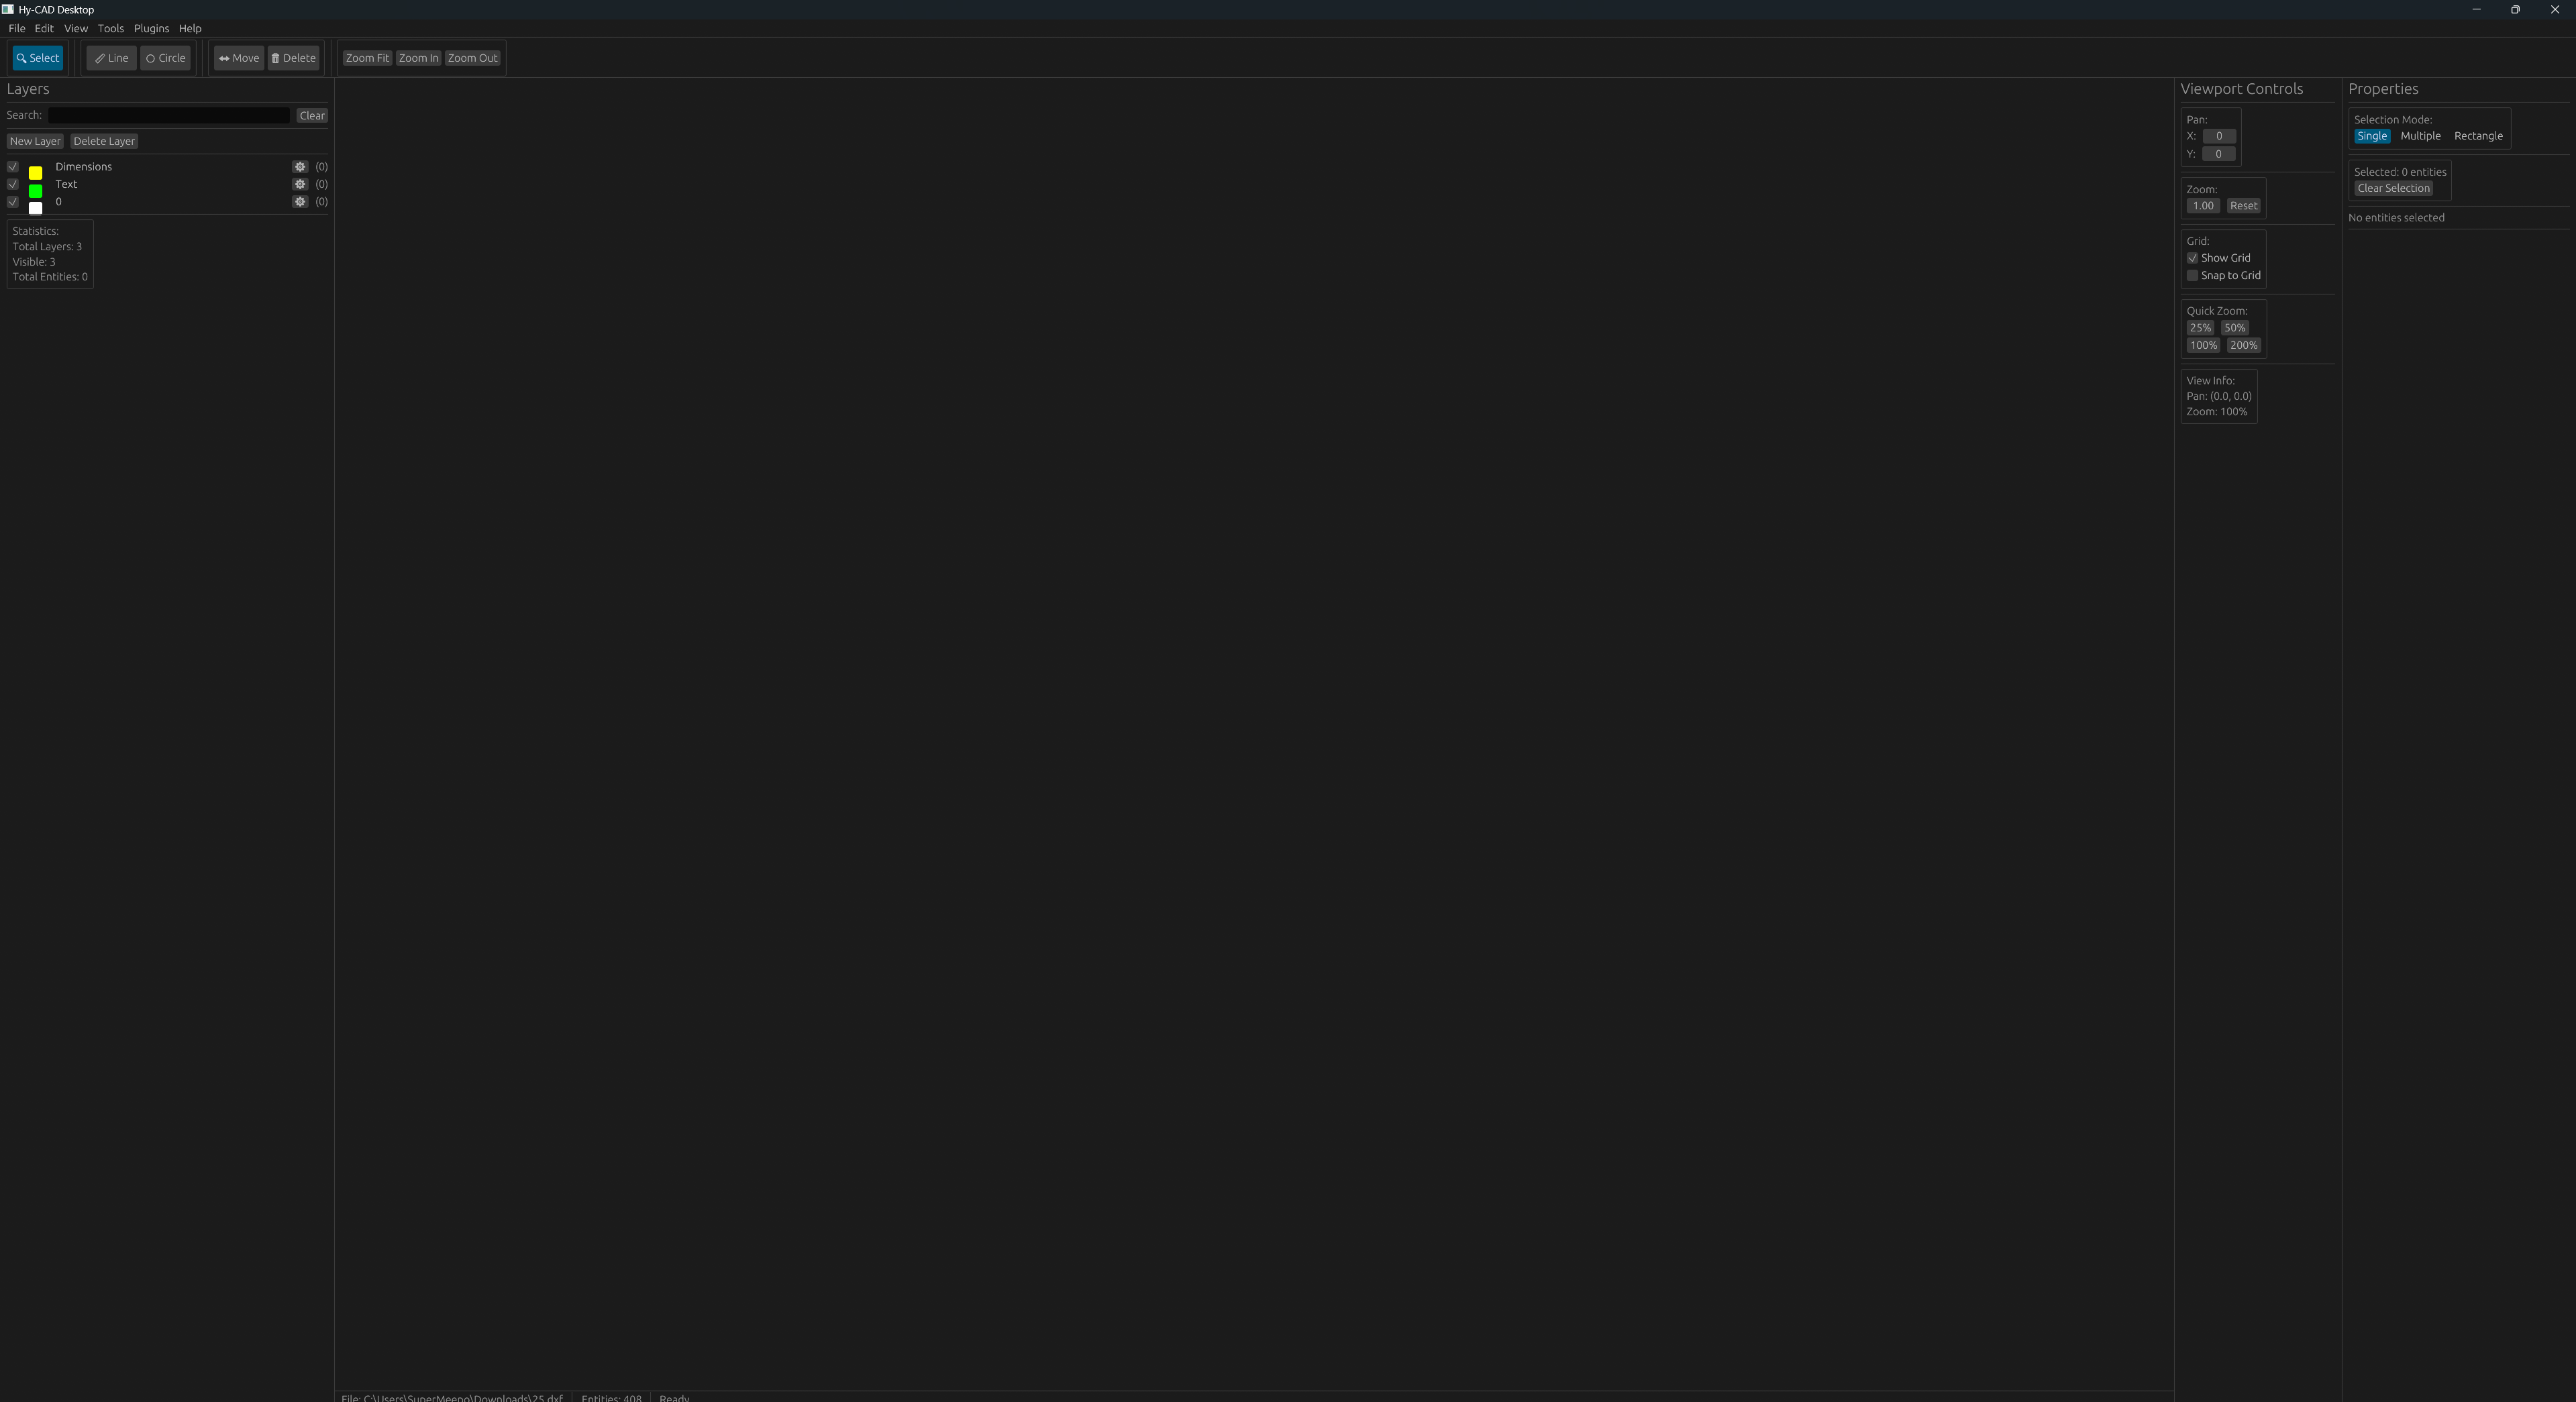Click the yellow Dimensions color swatch

coord(35,173)
